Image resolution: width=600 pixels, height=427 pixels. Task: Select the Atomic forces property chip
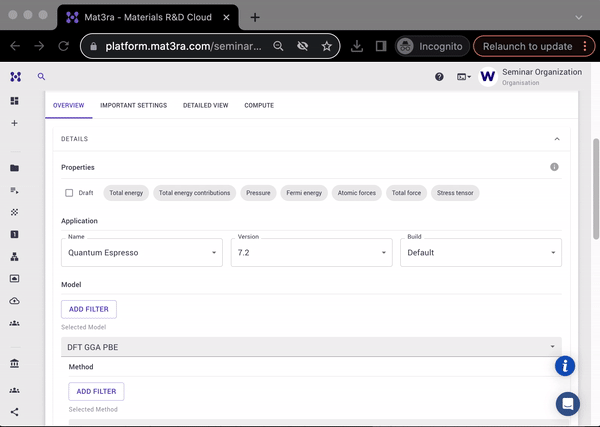click(357, 193)
